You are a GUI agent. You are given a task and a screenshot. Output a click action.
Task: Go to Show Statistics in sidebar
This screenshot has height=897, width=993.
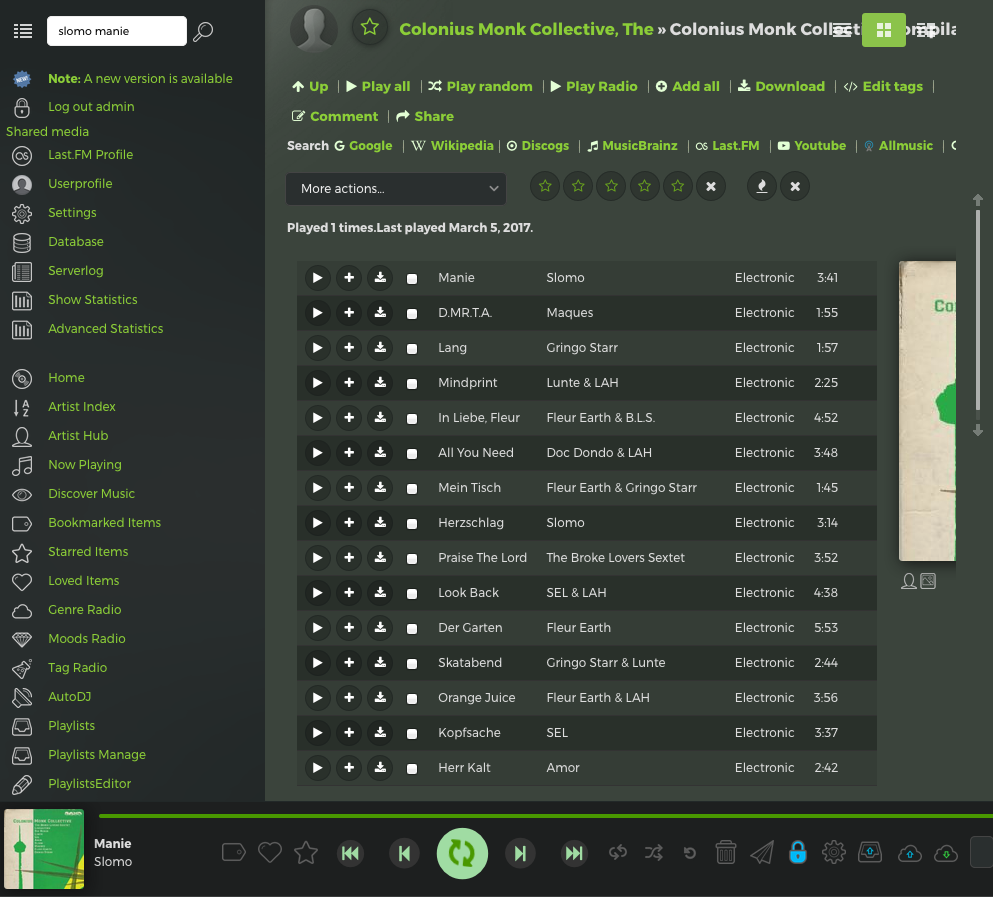pos(93,300)
